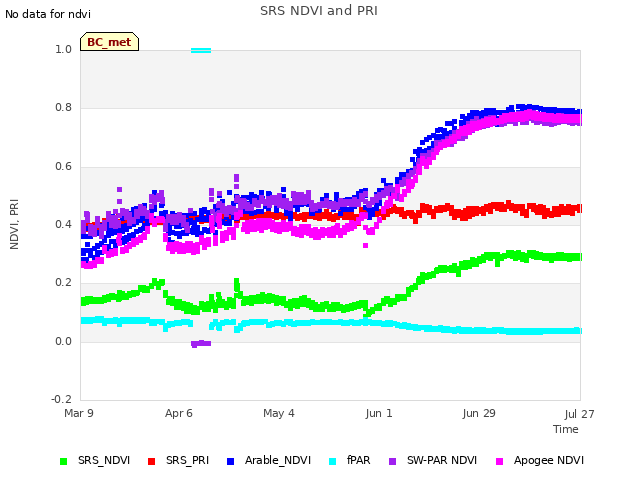Click the cyan fPAR outlier bar at 1.0
Screen dimensions: 640x480
[201, 51]
